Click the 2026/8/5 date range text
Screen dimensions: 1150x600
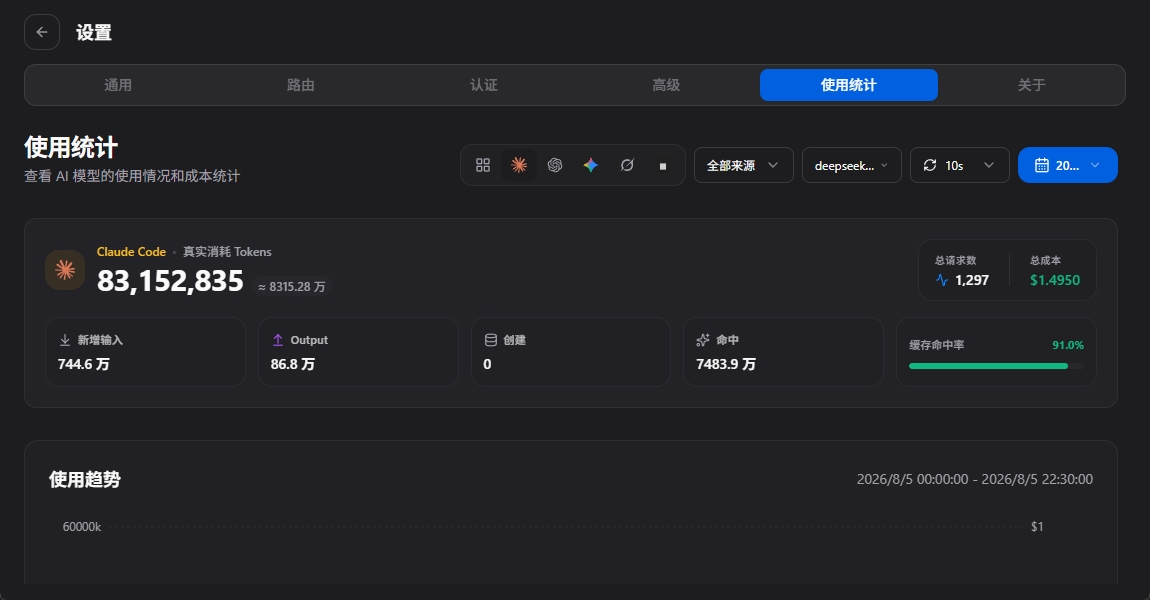click(x=975, y=479)
